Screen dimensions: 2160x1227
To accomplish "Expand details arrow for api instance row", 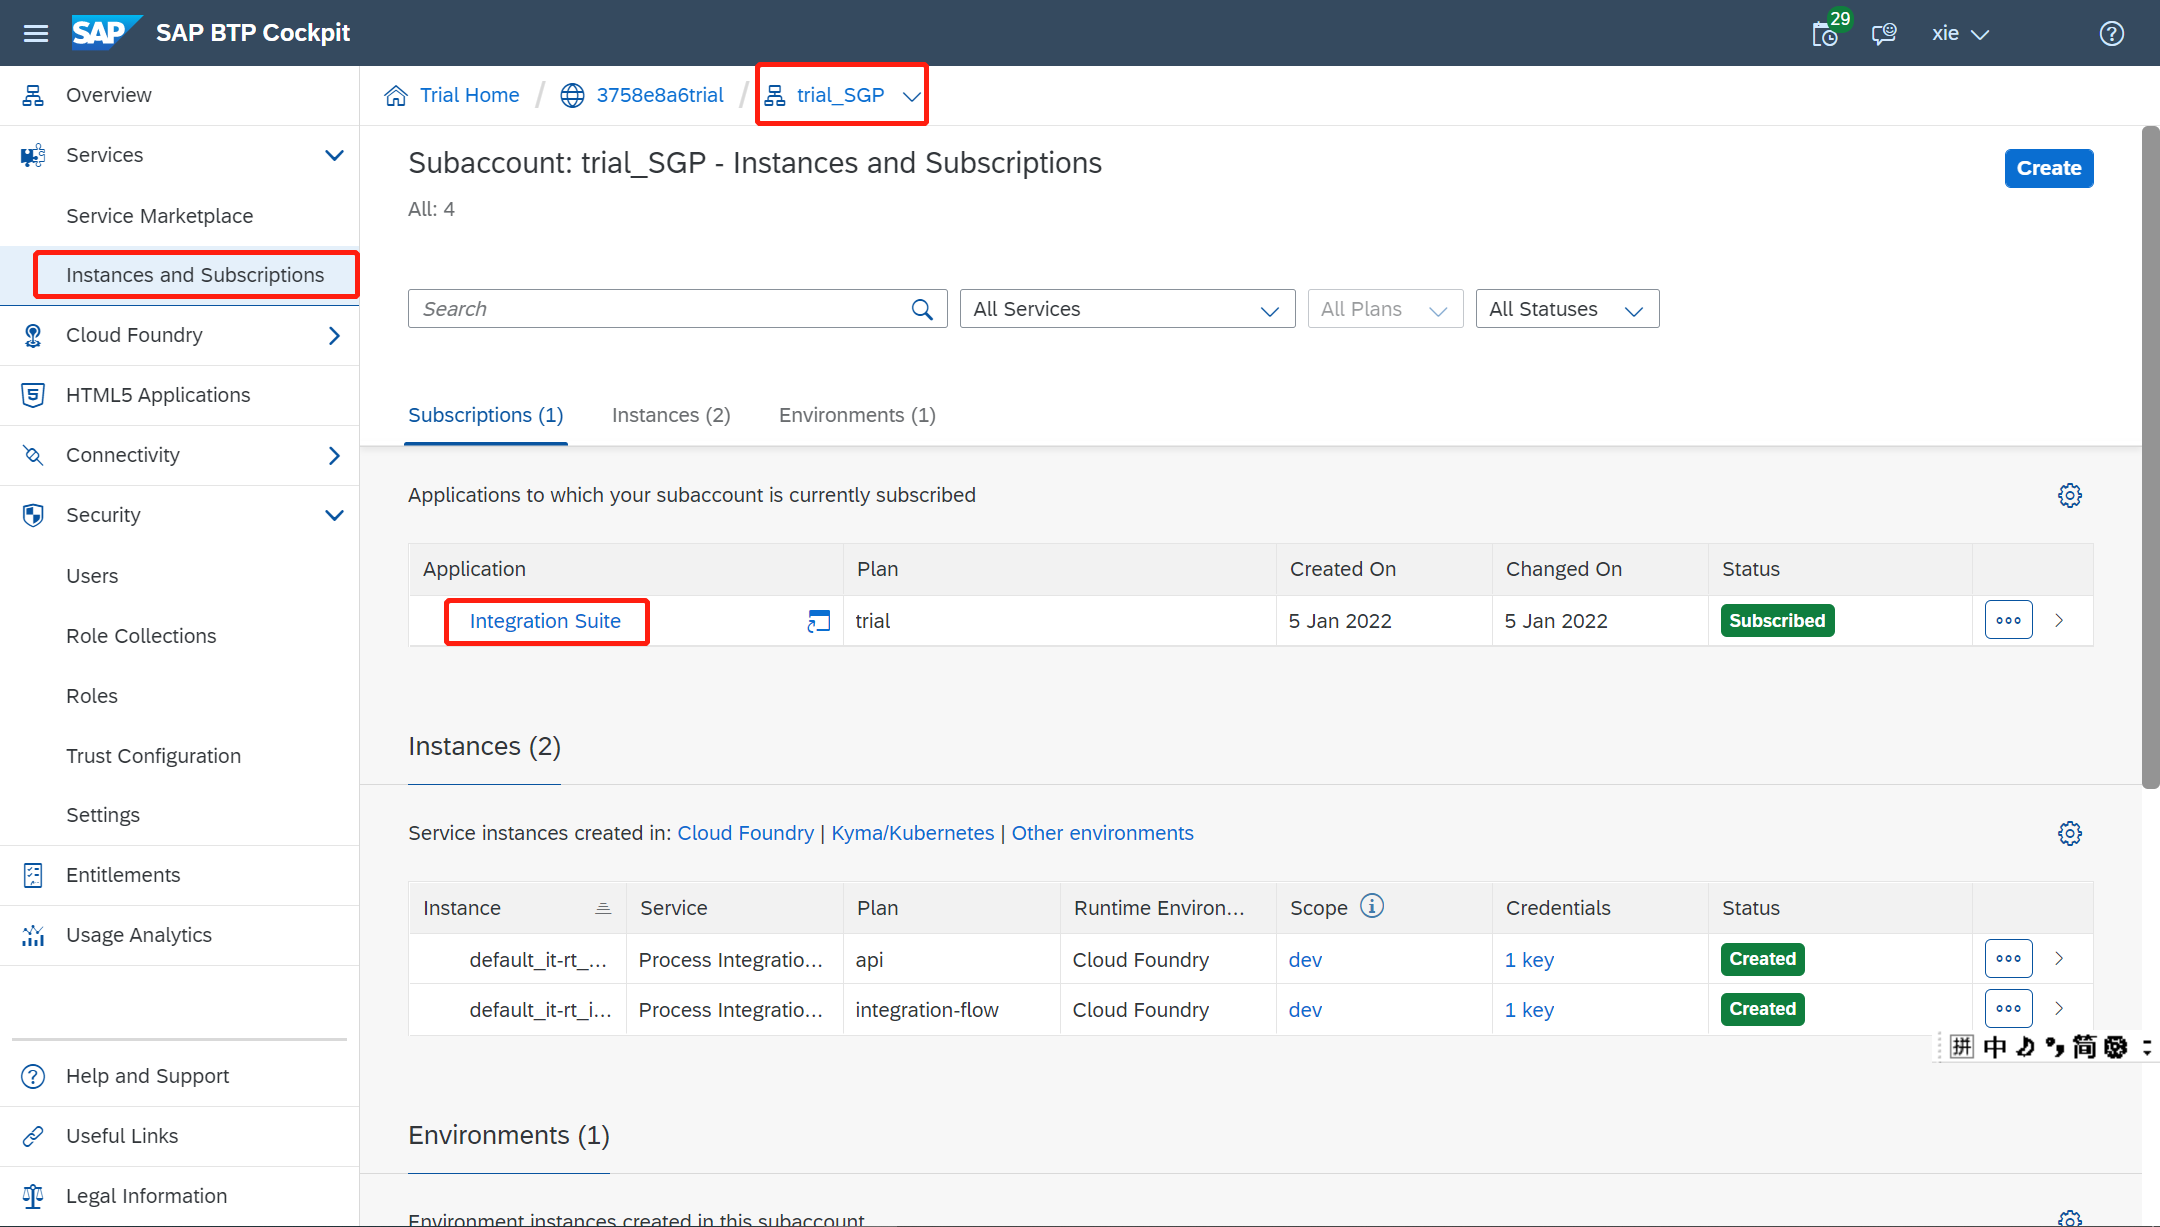I will (2059, 958).
